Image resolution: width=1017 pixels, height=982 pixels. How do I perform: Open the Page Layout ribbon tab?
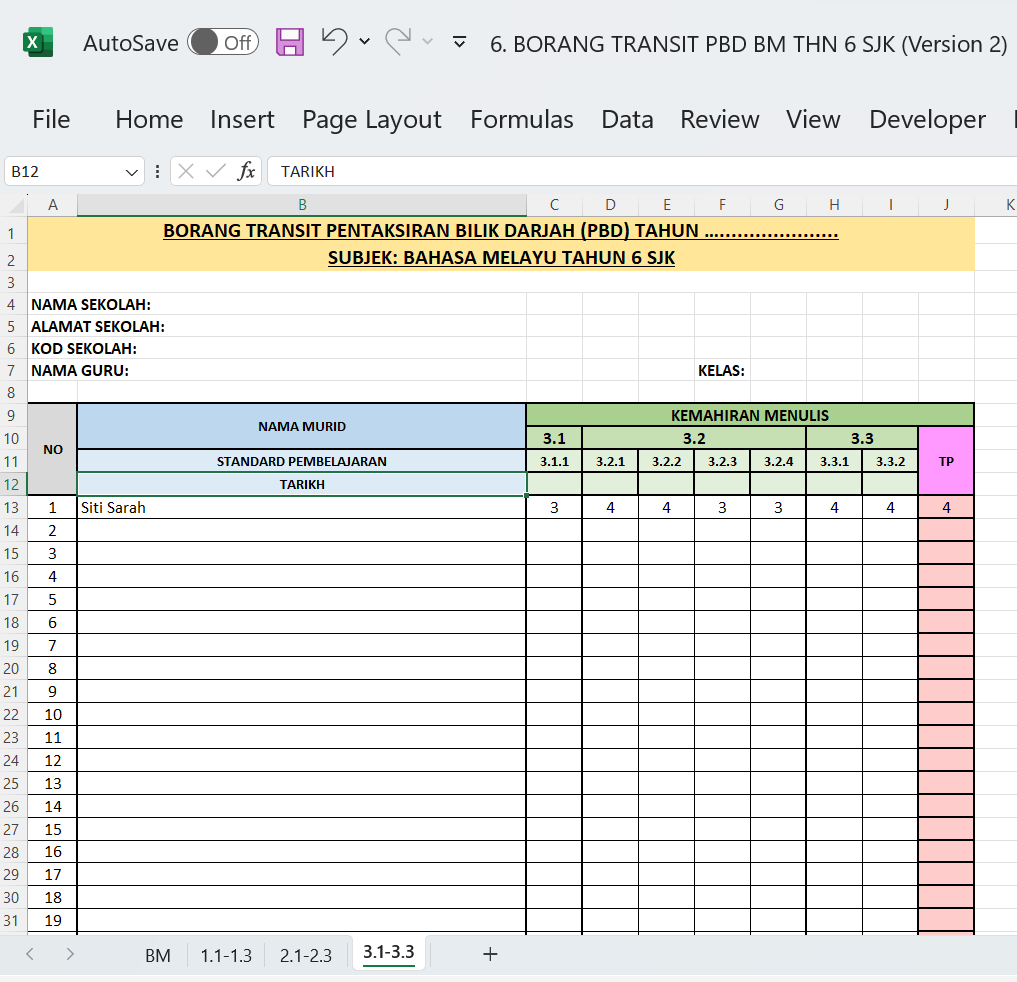(371, 119)
